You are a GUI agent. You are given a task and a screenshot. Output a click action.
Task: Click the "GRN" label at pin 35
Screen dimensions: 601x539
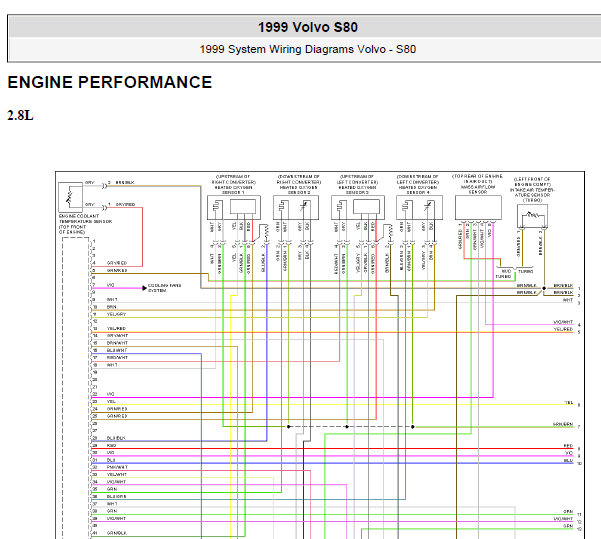tap(112, 489)
